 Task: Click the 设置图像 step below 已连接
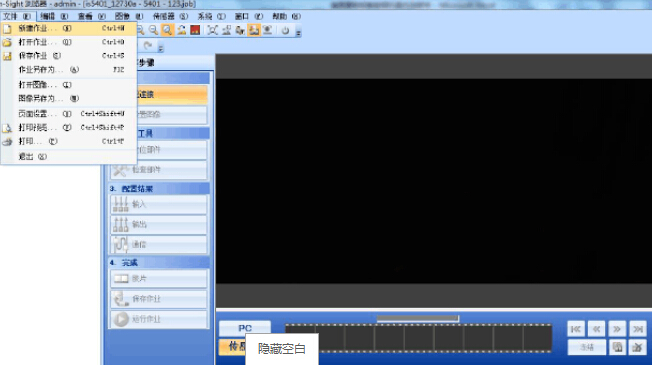(x=172, y=114)
